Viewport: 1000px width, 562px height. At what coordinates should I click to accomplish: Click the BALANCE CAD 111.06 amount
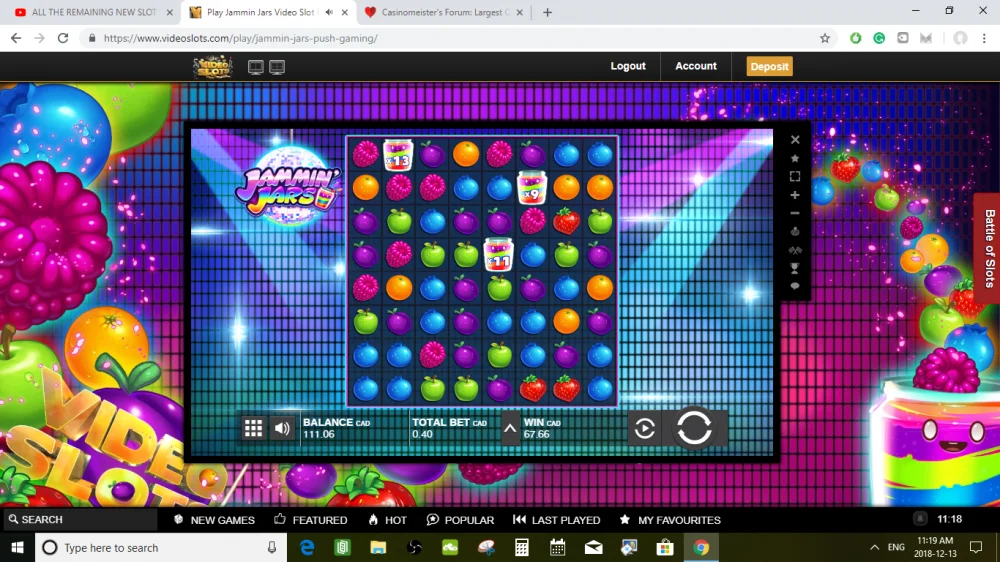(319, 434)
